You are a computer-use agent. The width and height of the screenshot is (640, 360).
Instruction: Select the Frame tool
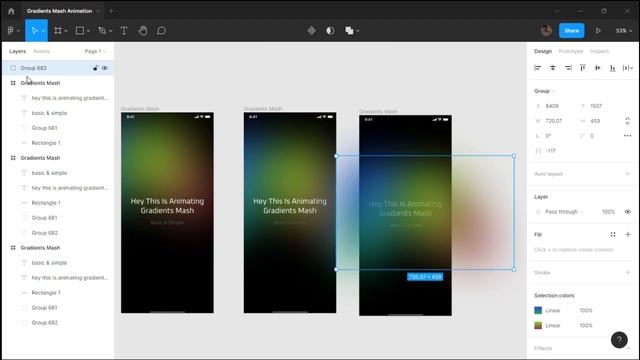tap(58, 31)
